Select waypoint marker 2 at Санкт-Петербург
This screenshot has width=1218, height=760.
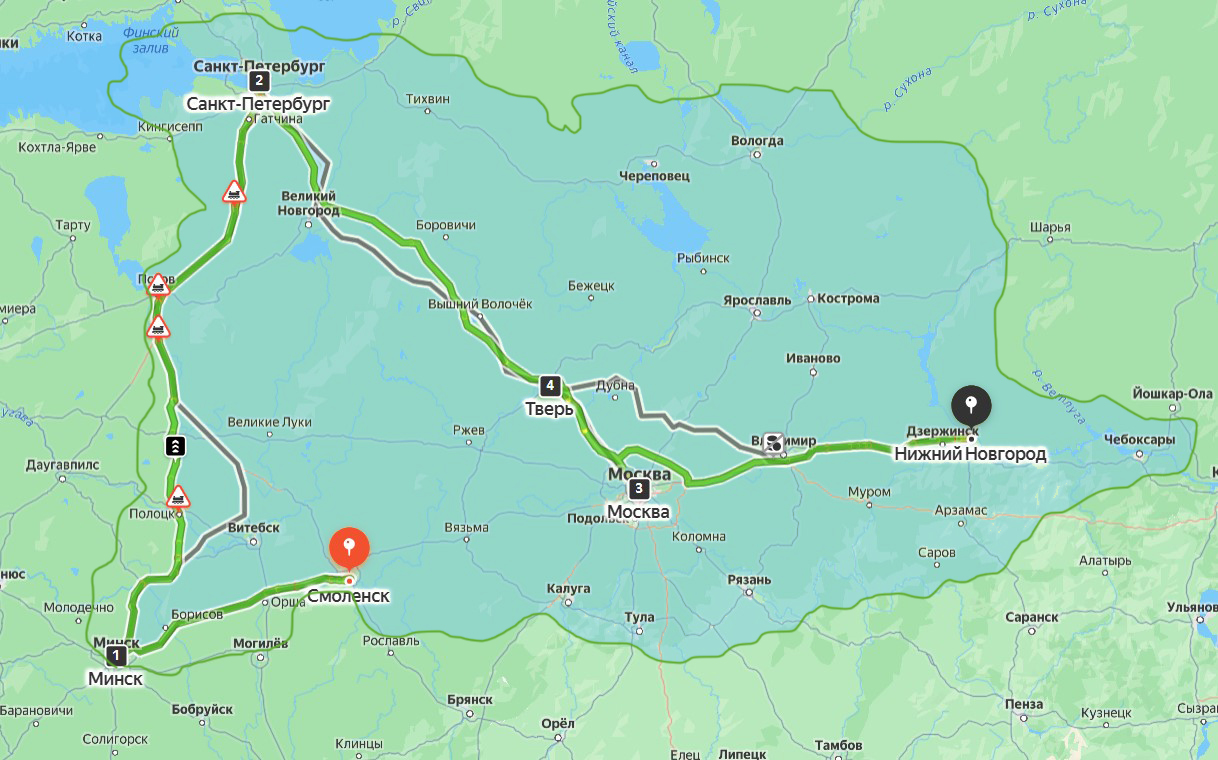click(260, 81)
